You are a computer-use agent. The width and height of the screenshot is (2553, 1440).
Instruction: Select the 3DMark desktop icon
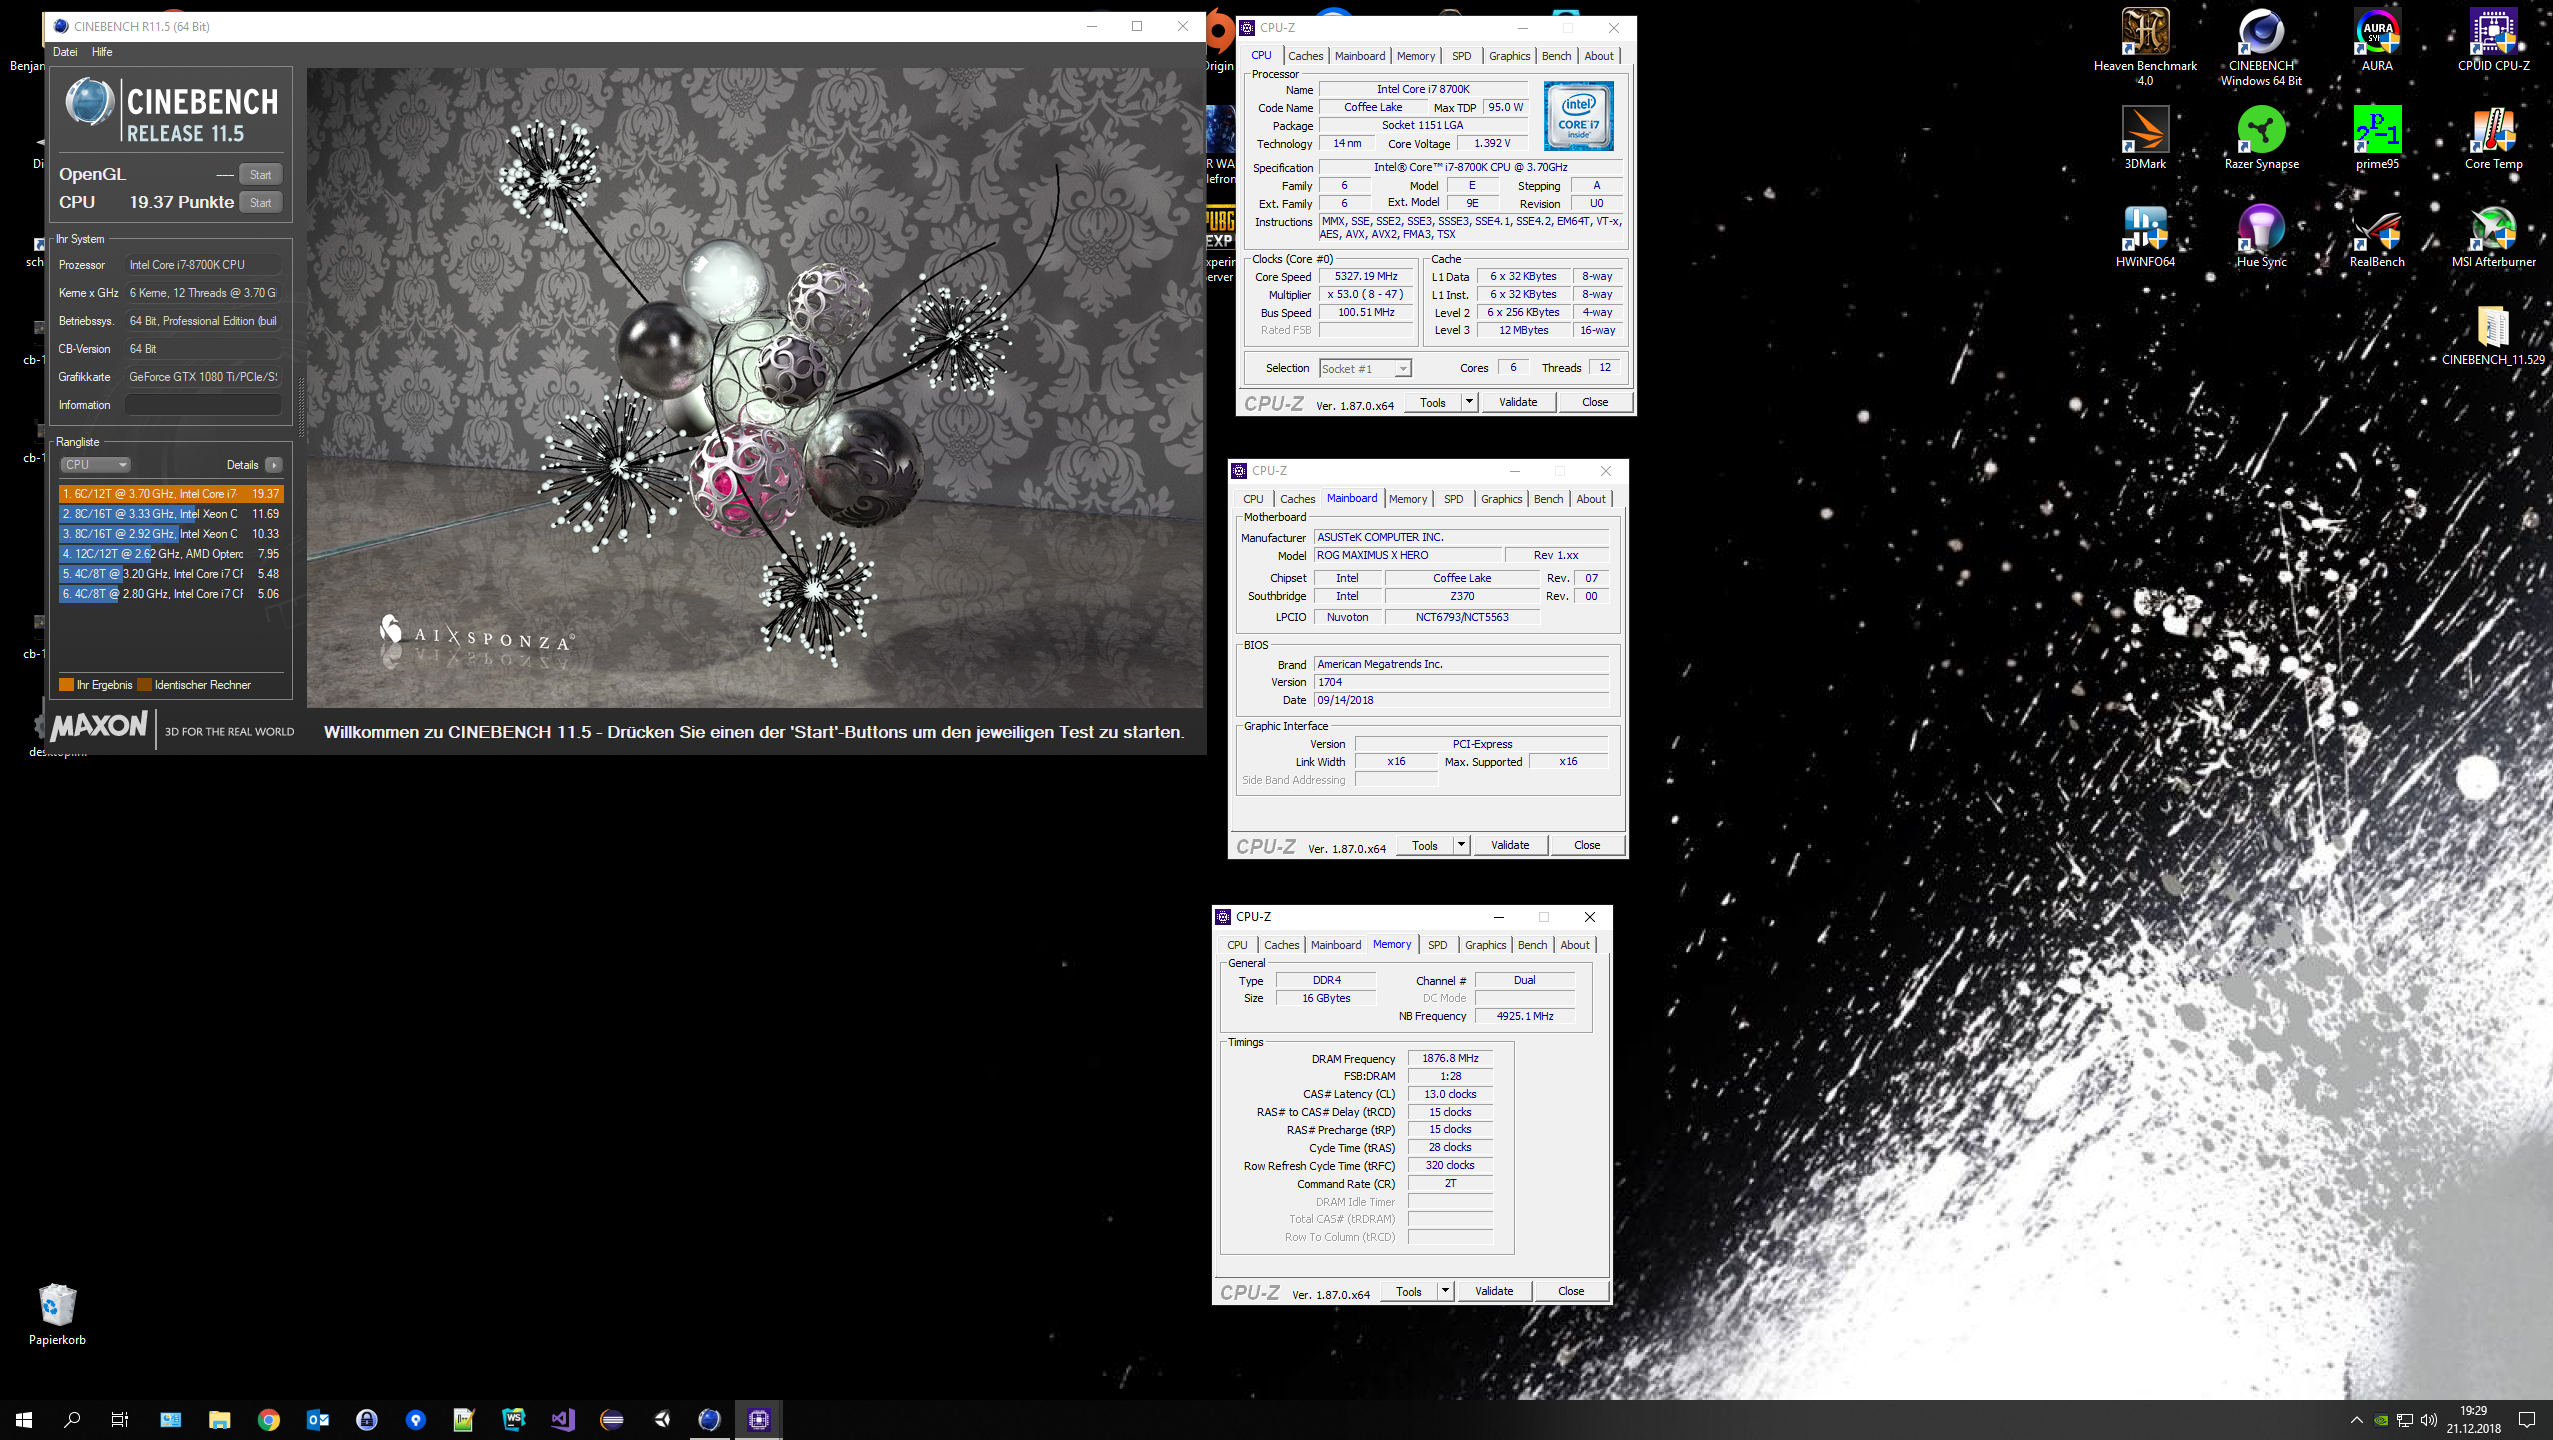pyautogui.click(x=2145, y=138)
